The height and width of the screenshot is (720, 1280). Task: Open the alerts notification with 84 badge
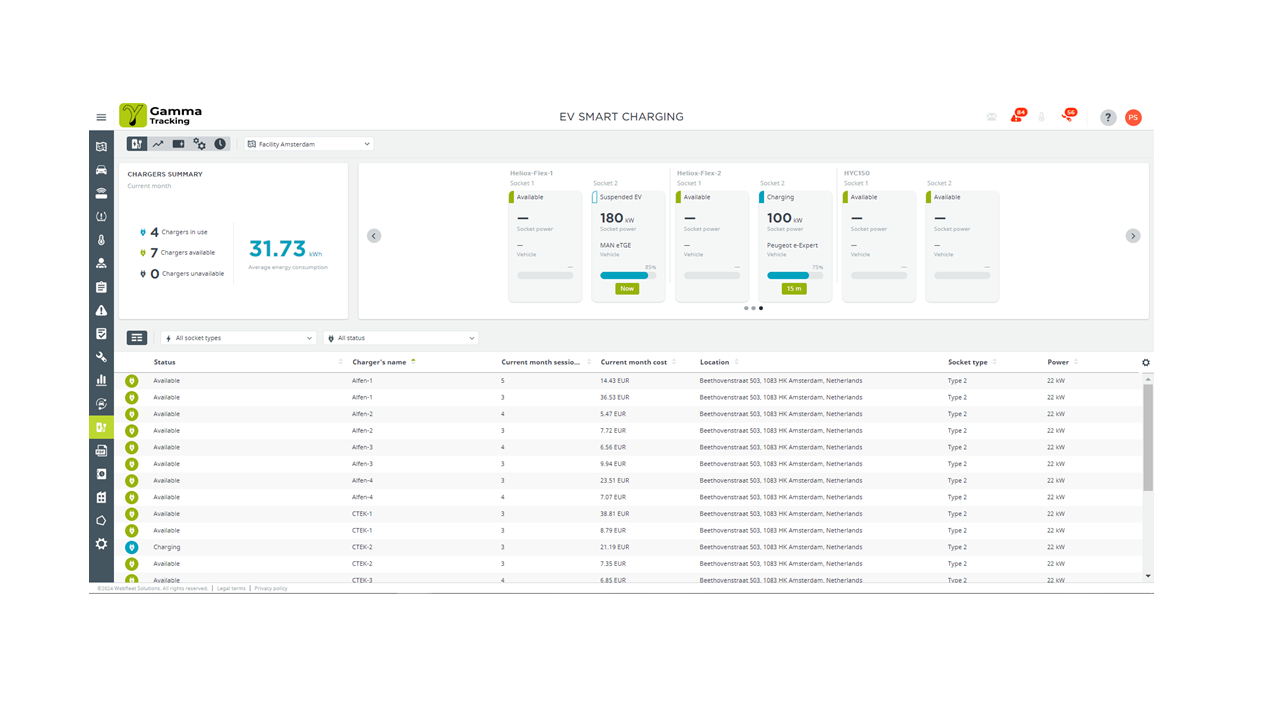pyautogui.click(x=1017, y=117)
